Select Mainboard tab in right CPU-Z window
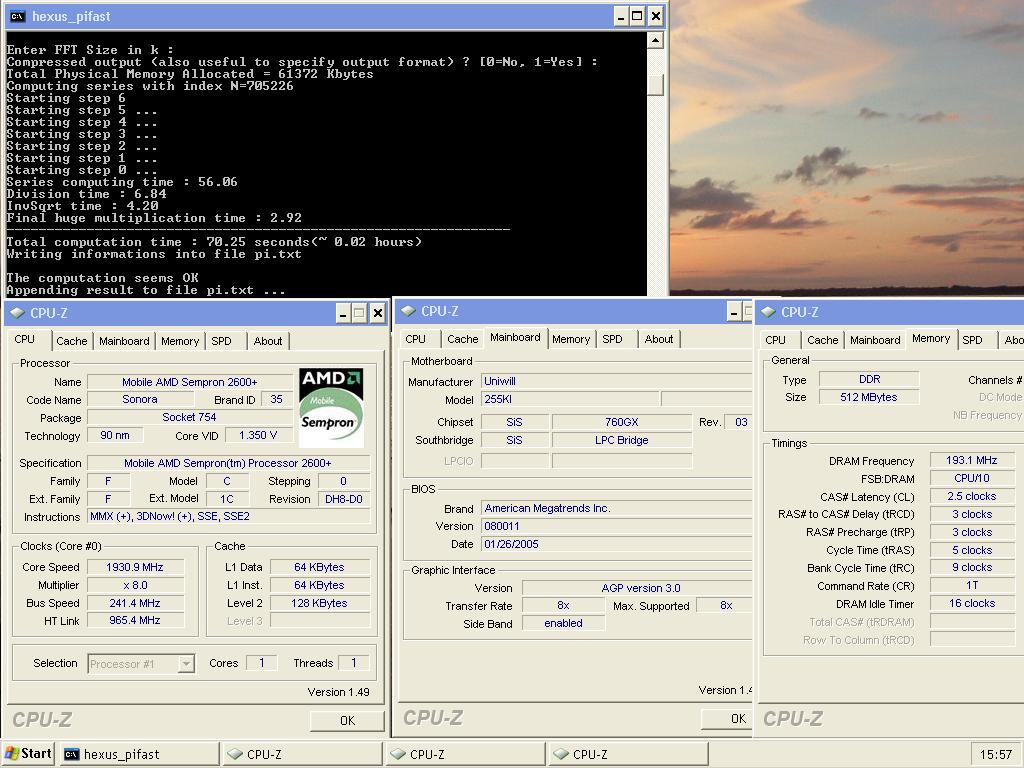 pyautogui.click(x=875, y=340)
